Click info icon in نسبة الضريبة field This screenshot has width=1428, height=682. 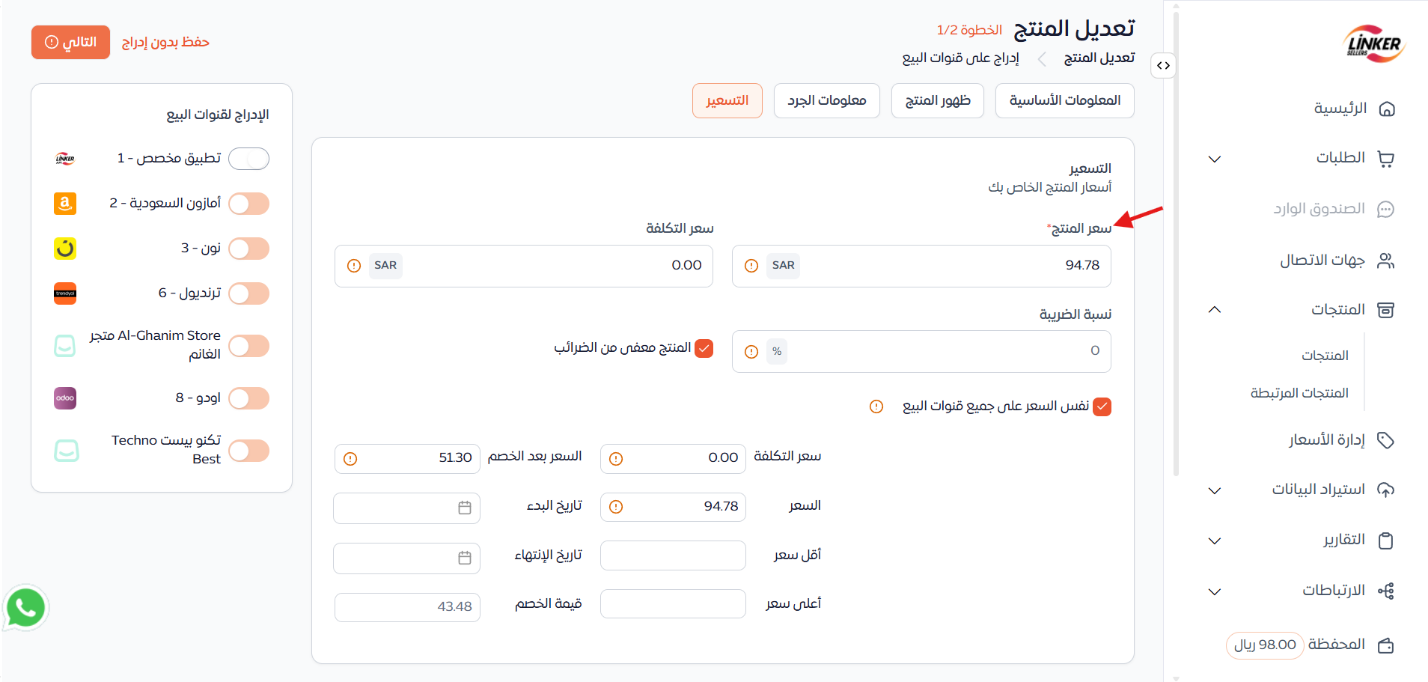(751, 351)
